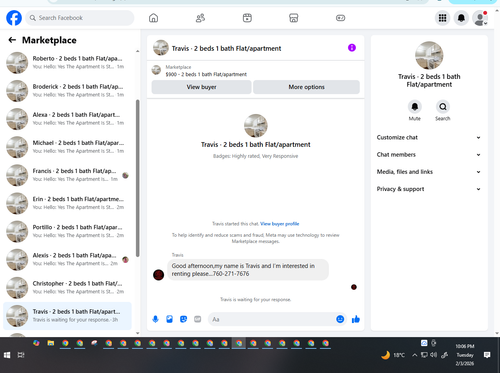Click the chat header title Travis

coord(226,48)
